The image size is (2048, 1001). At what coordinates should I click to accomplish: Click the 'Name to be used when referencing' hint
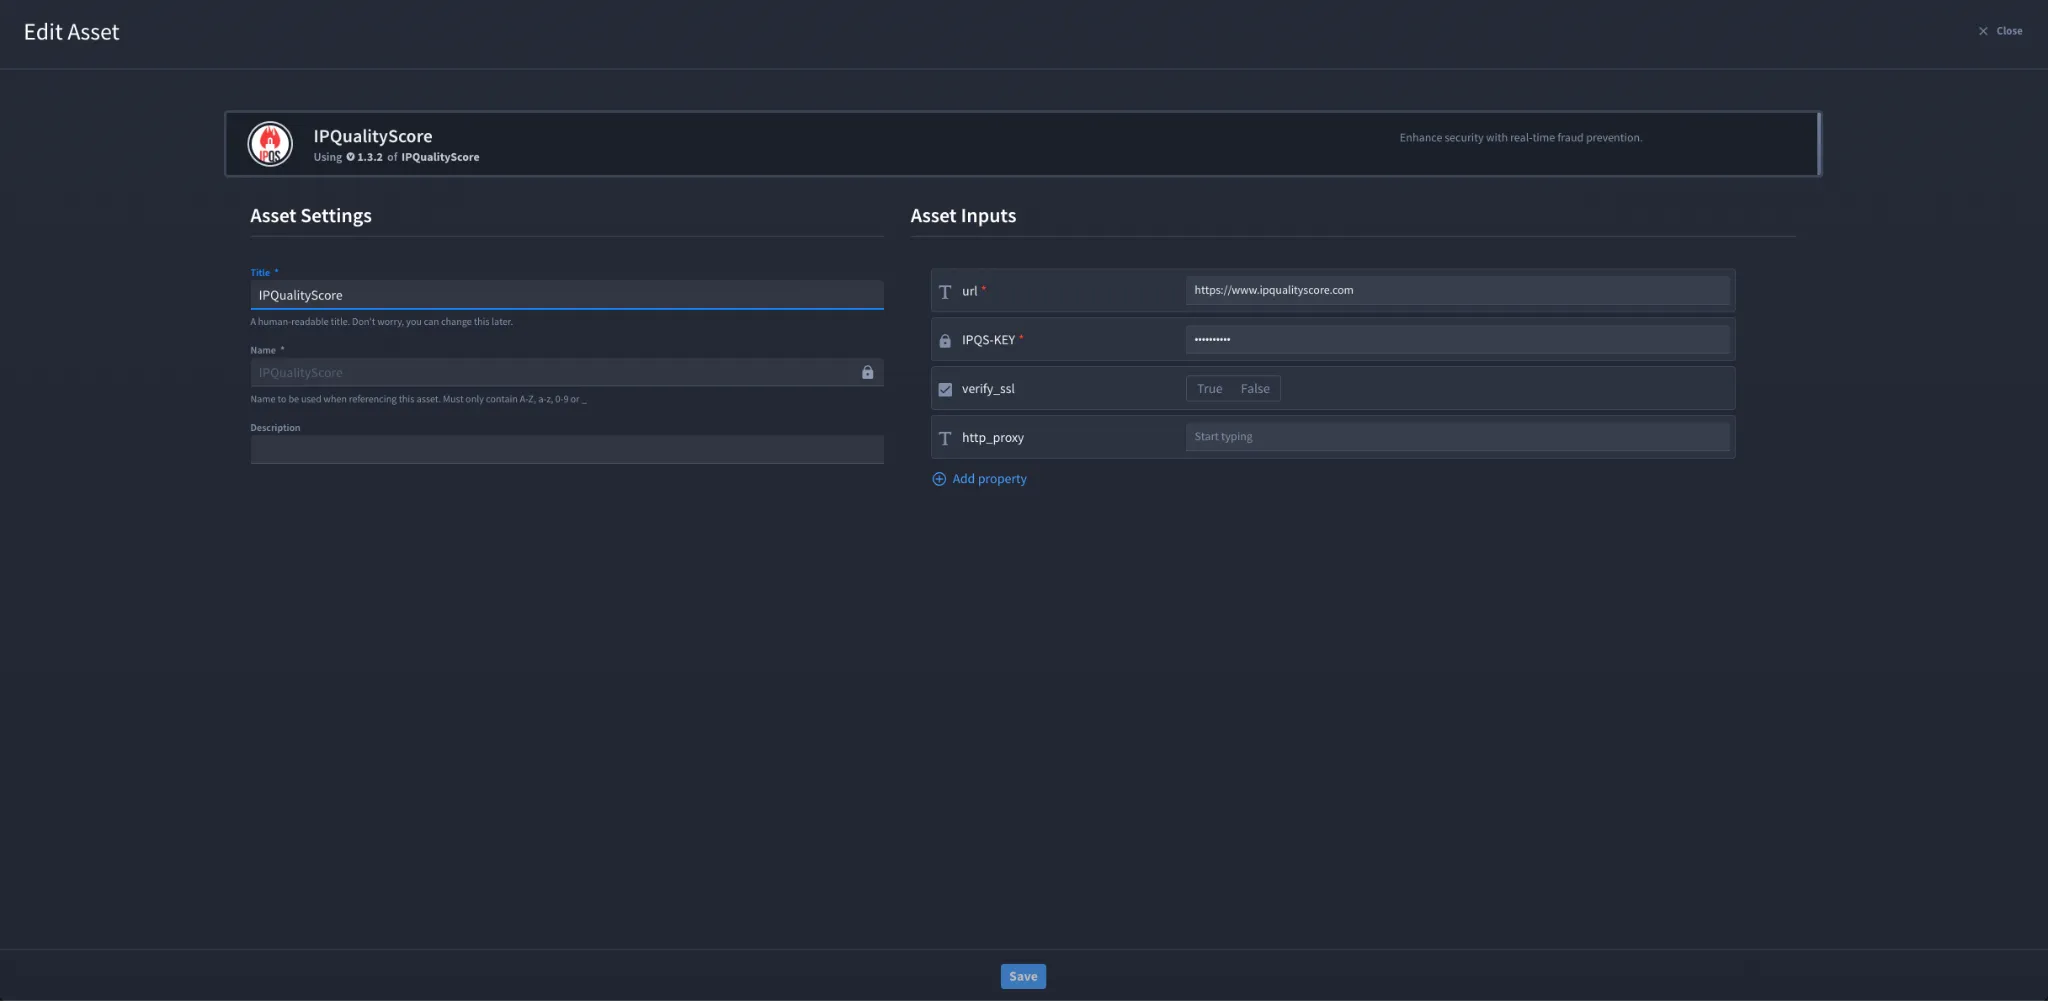pos(418,399)
